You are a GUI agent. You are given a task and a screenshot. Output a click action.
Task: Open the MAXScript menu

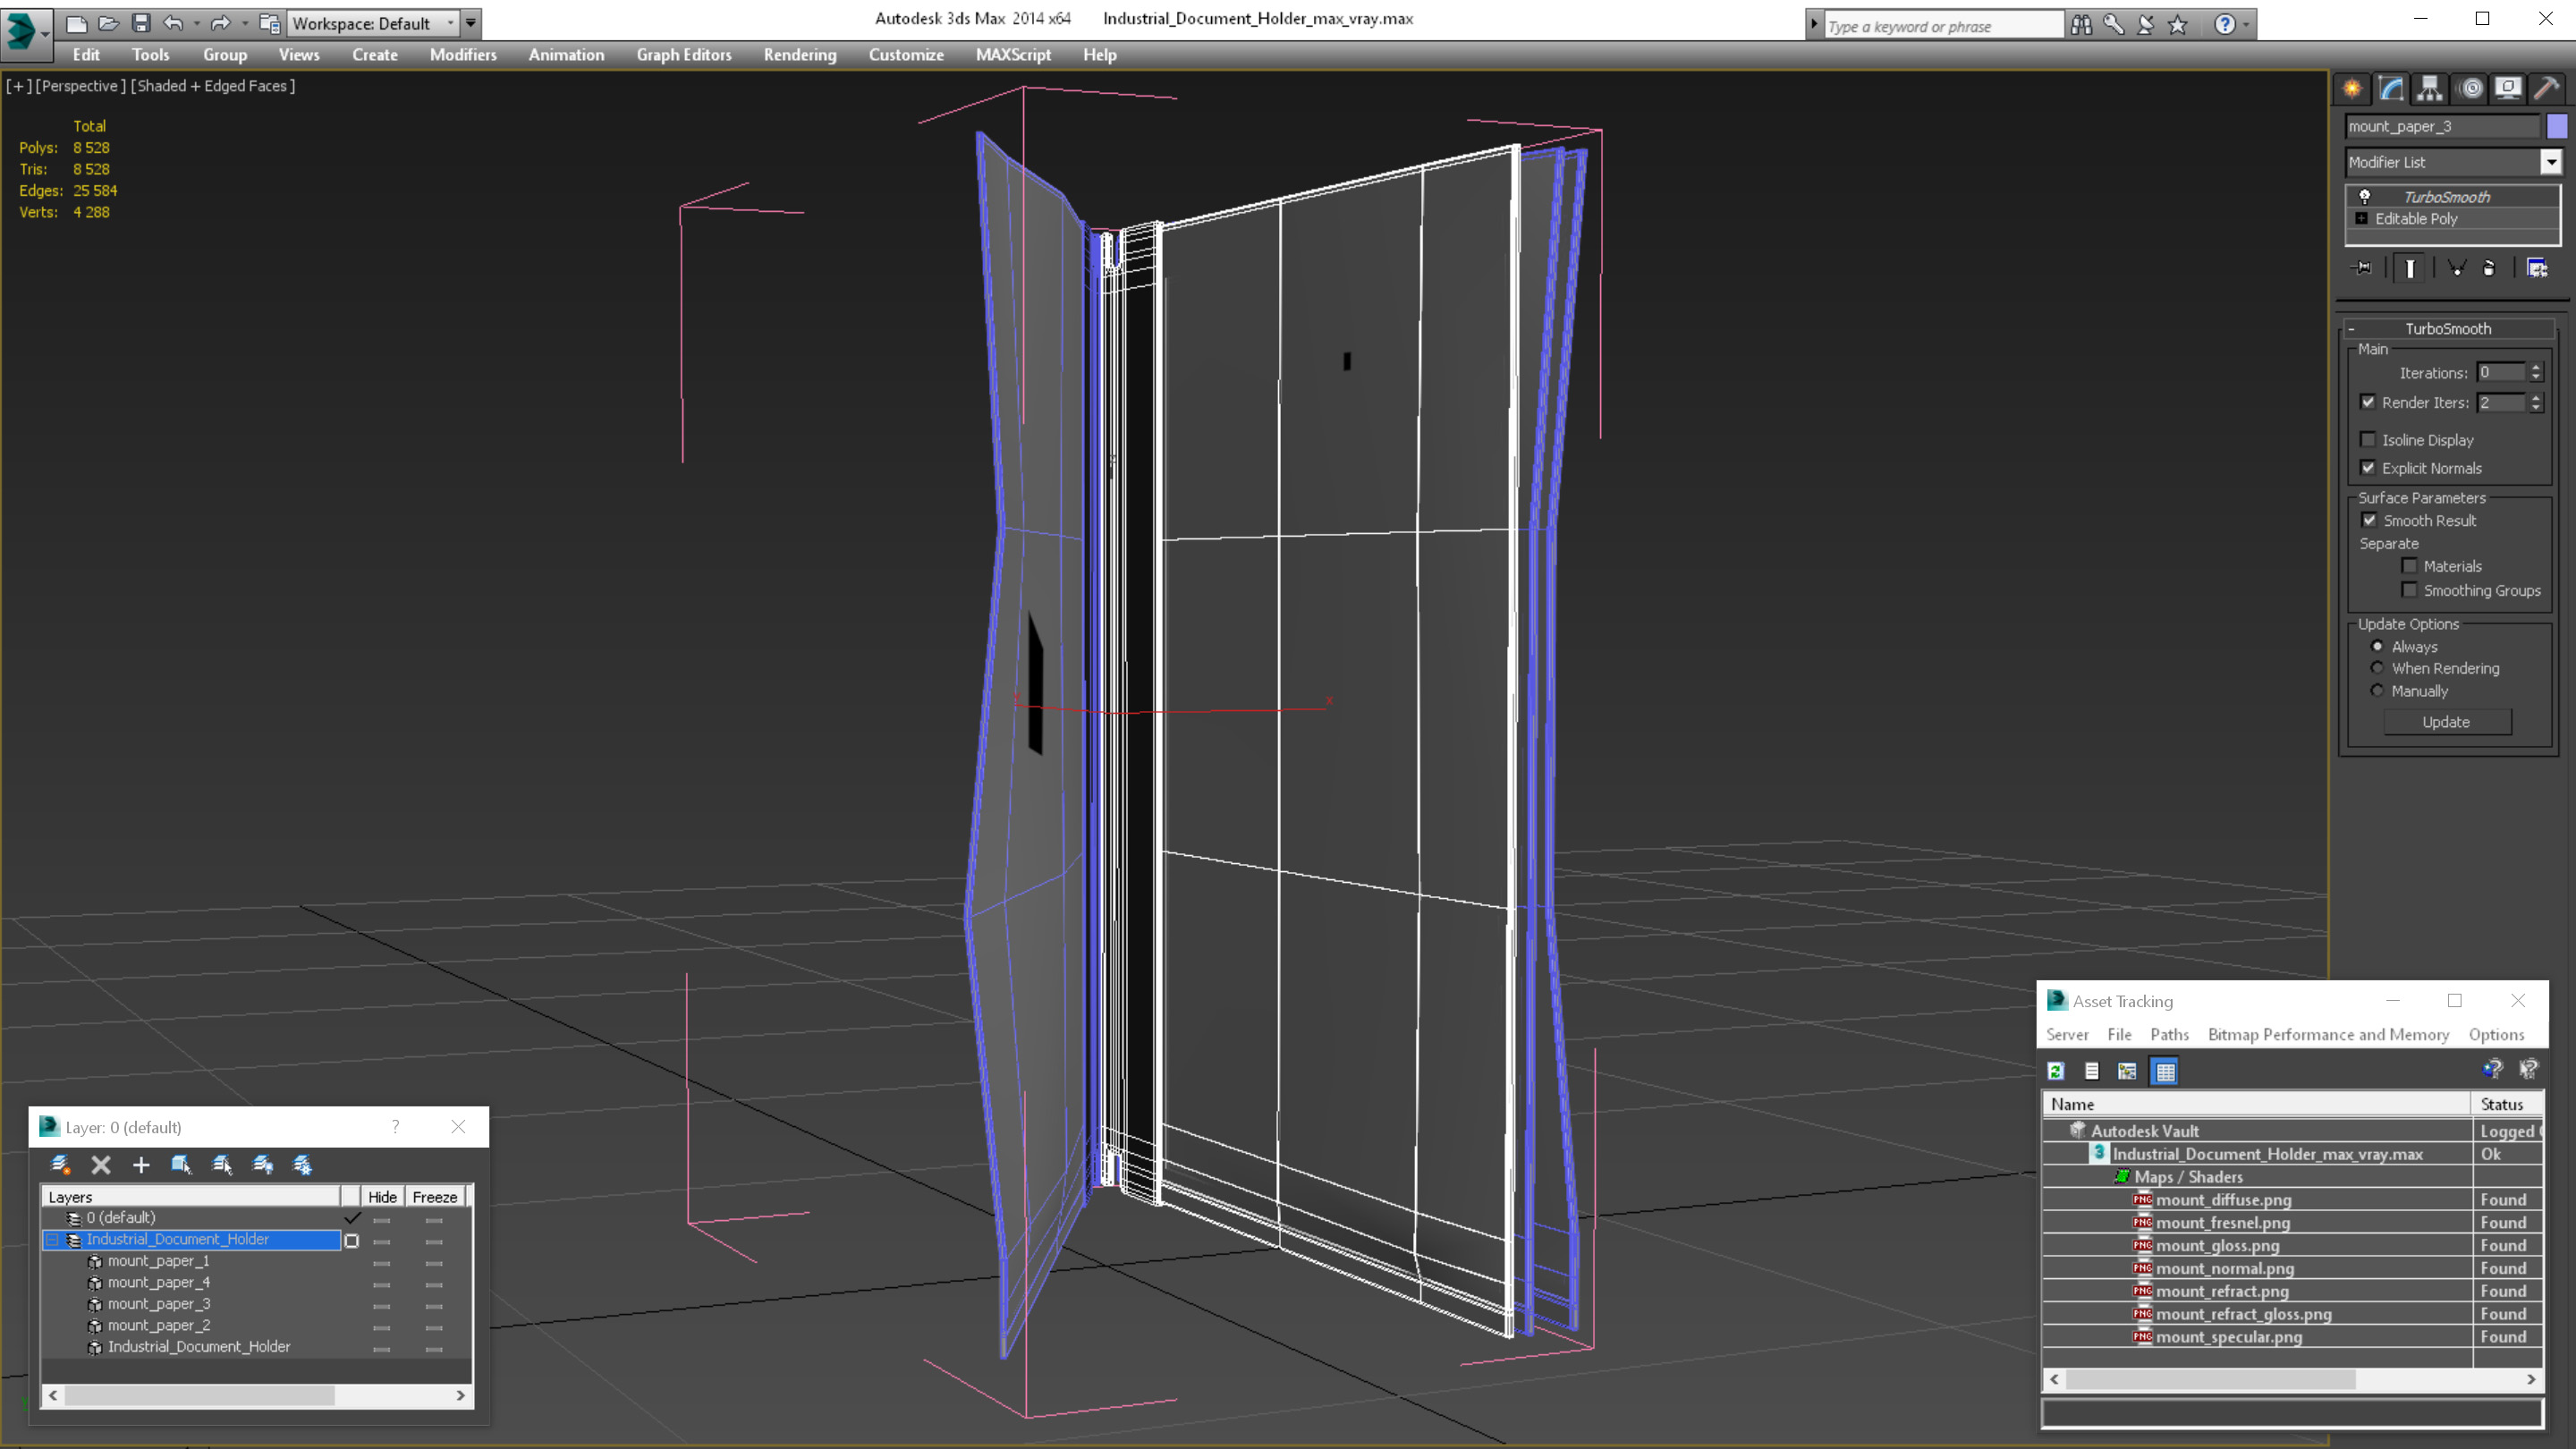(x=1013, y=55)
